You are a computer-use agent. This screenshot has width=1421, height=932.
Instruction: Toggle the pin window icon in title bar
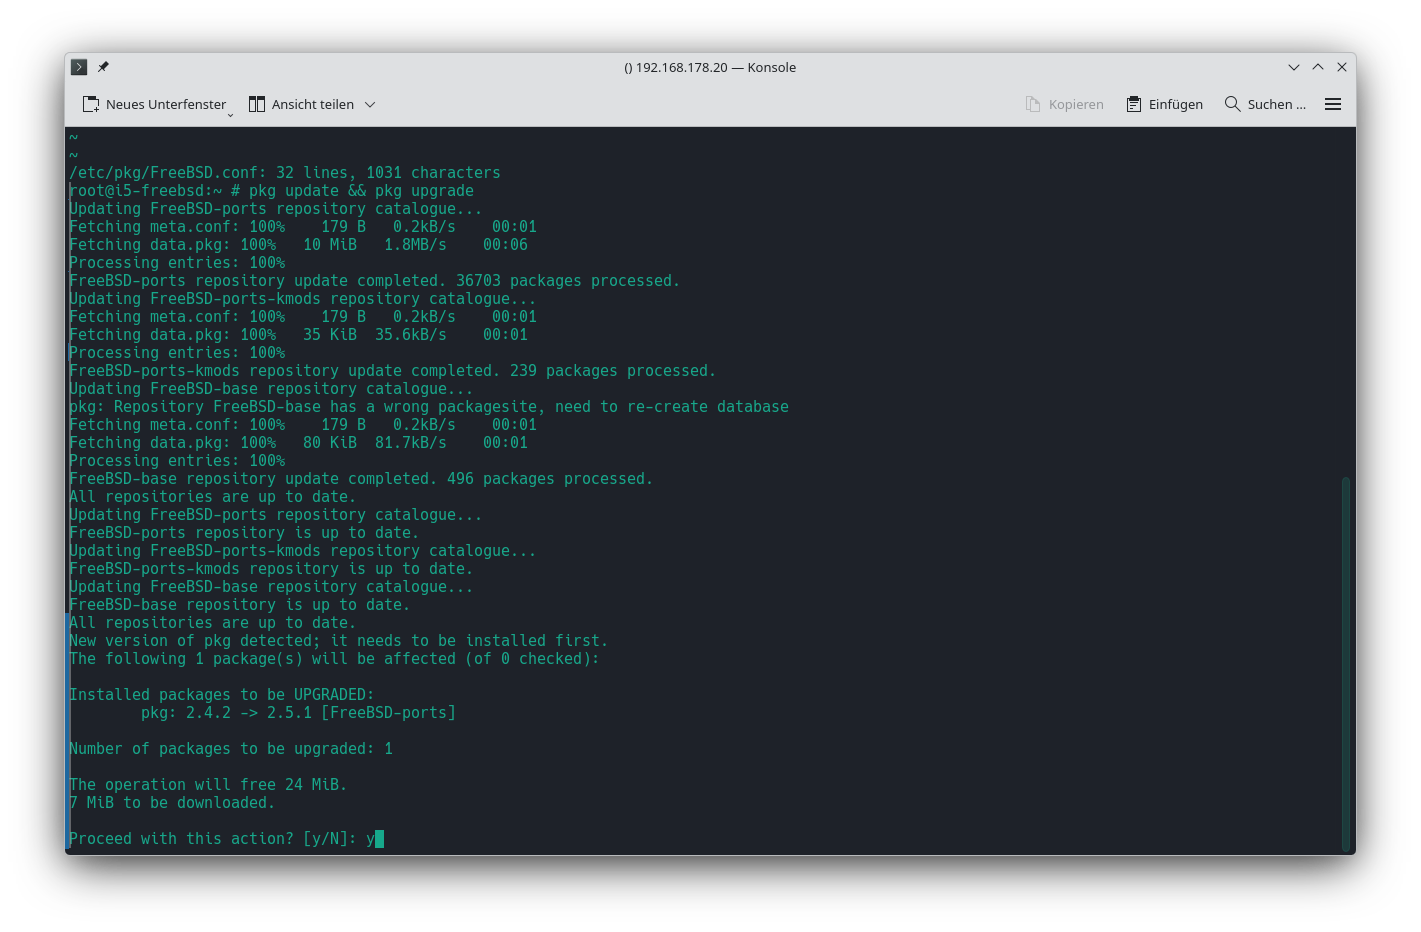(x=103, y=67)
